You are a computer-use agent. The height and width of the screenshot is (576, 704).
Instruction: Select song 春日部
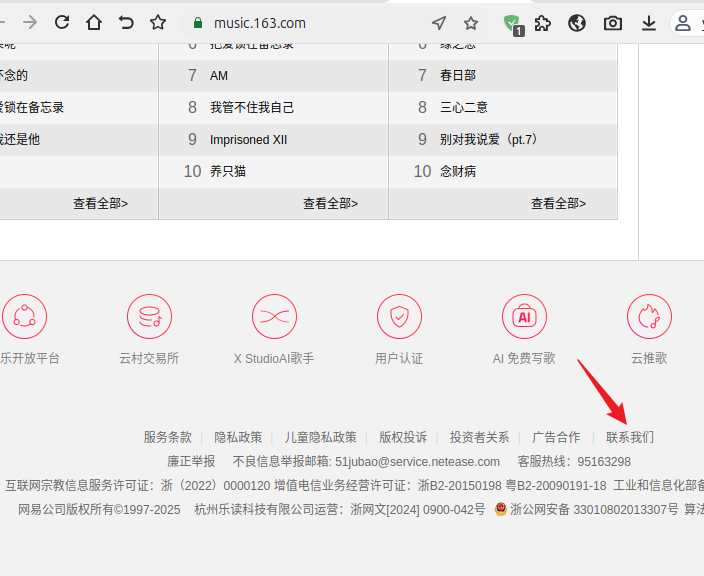[458, 75]
